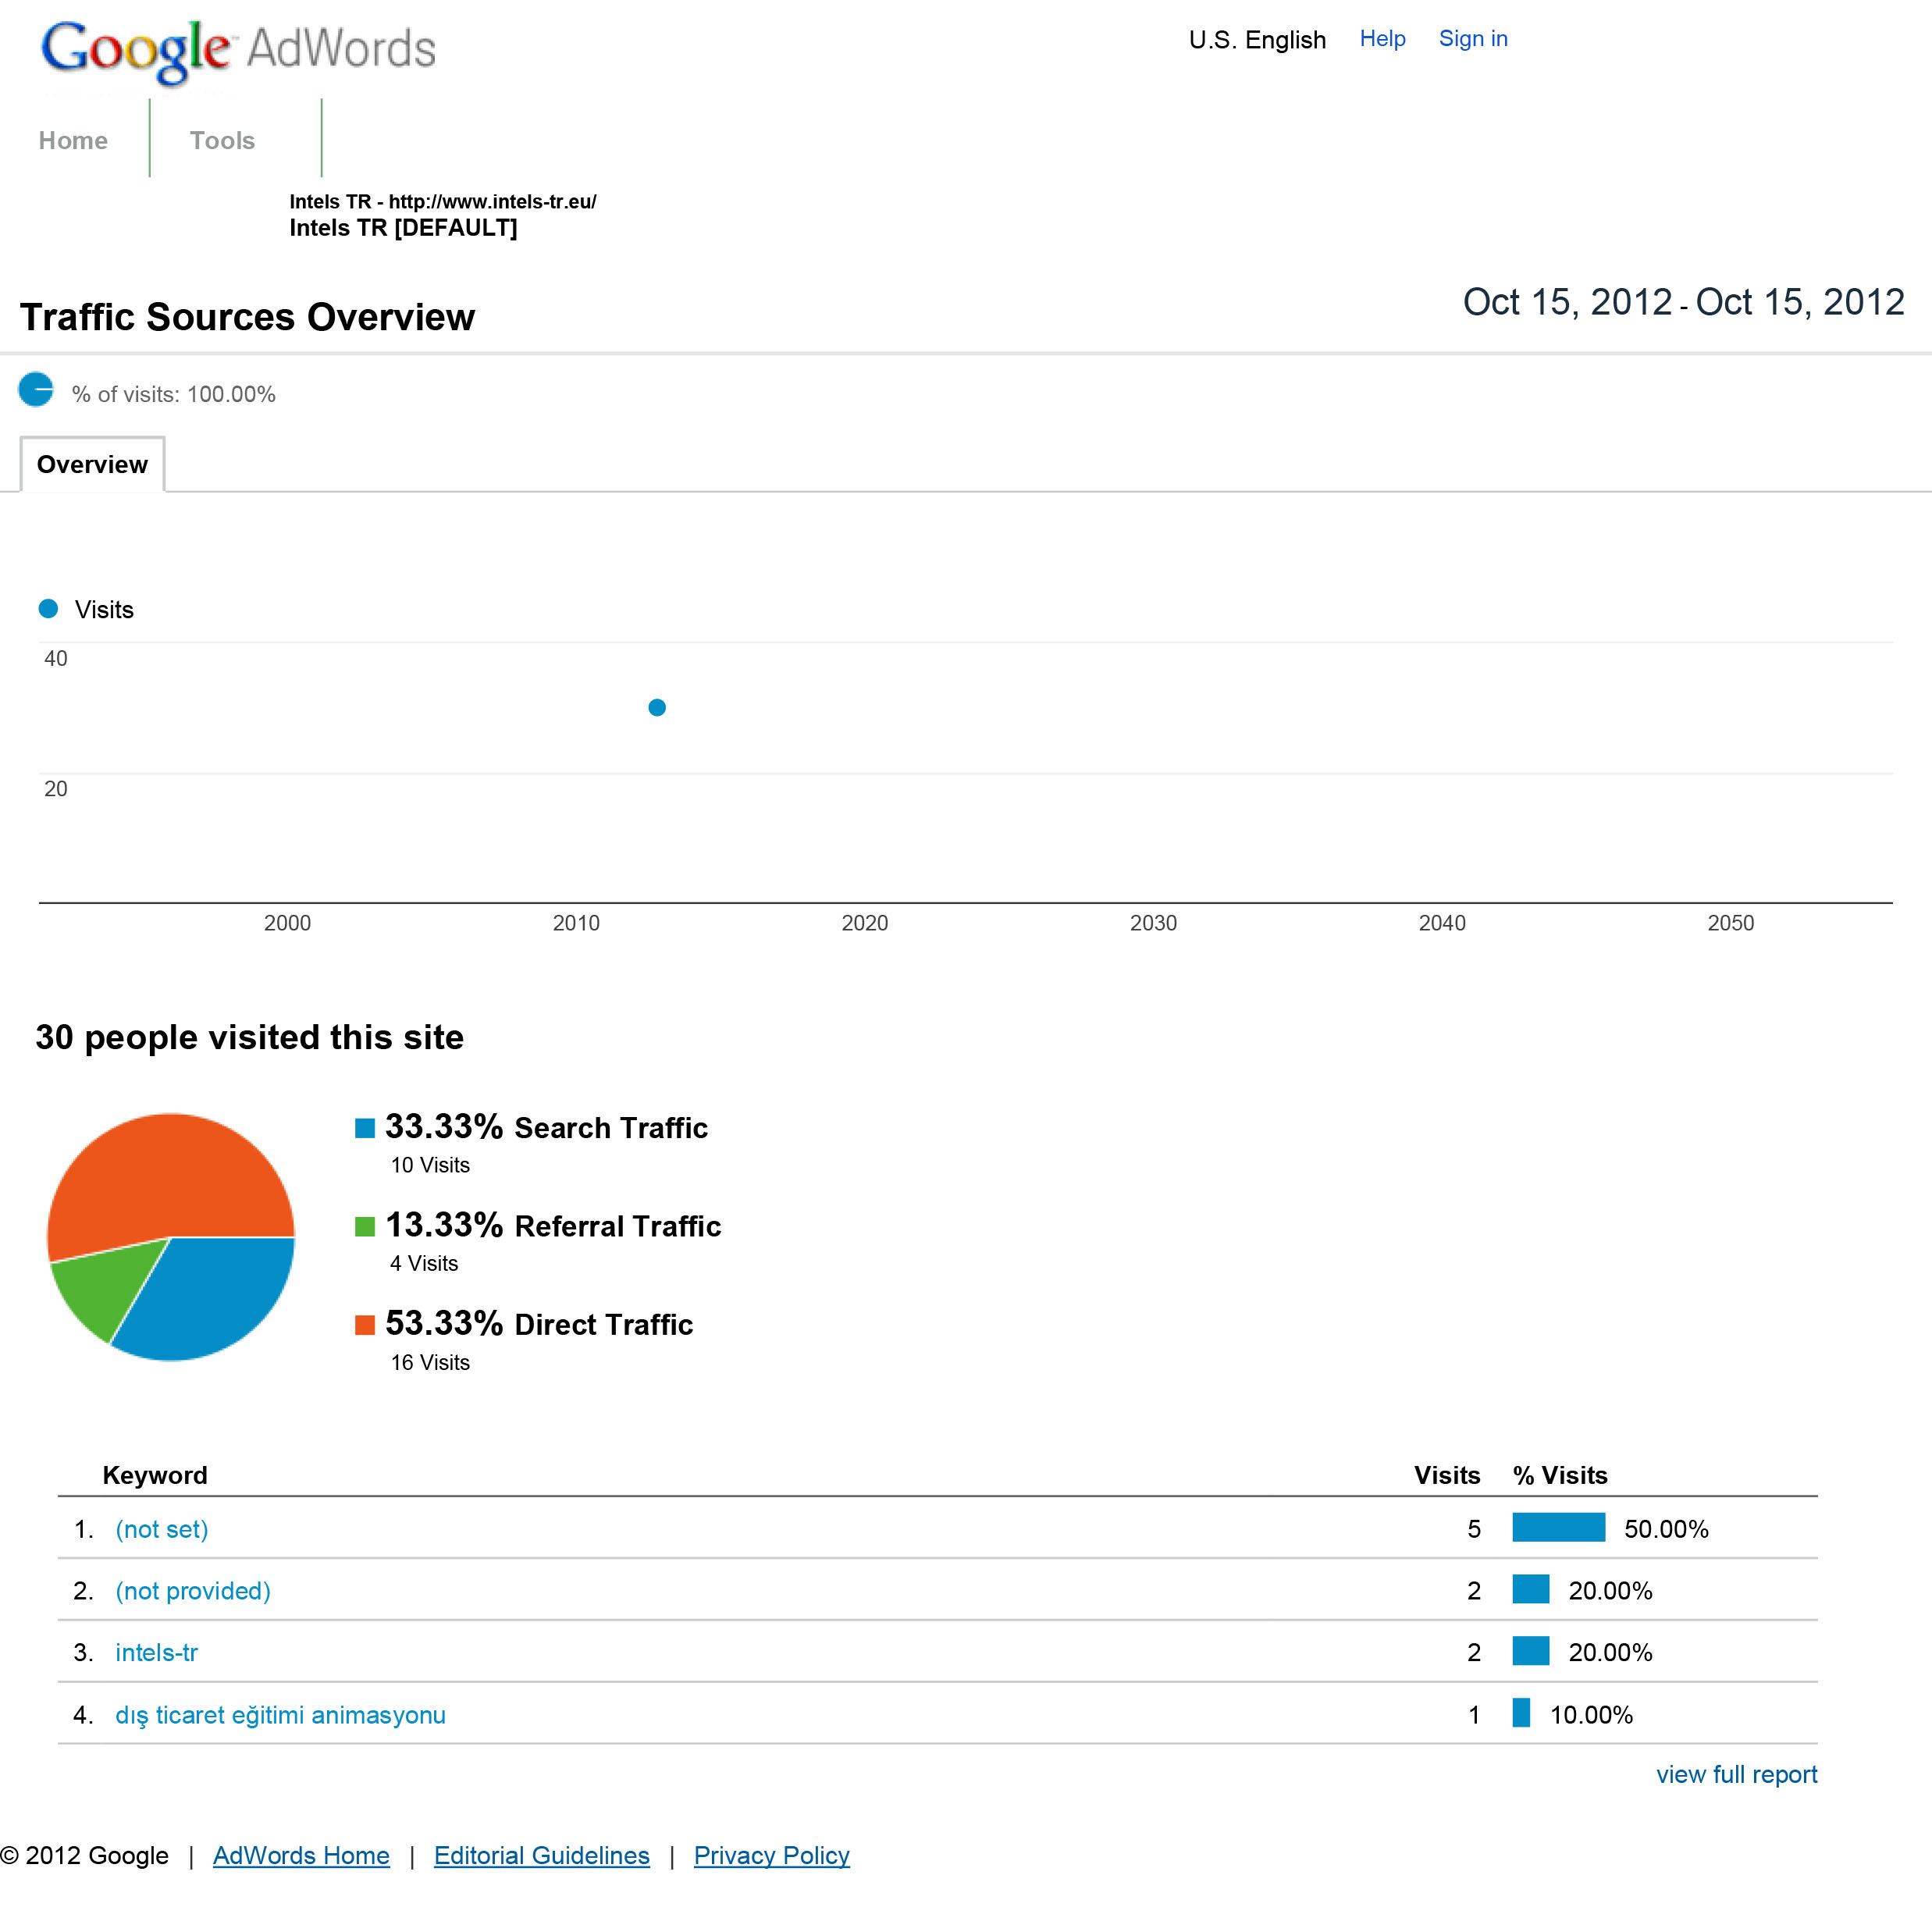Select the Overview tab
This screenshot has width=1932, height=1932.
pyautogui.click(x=92, y=464)
